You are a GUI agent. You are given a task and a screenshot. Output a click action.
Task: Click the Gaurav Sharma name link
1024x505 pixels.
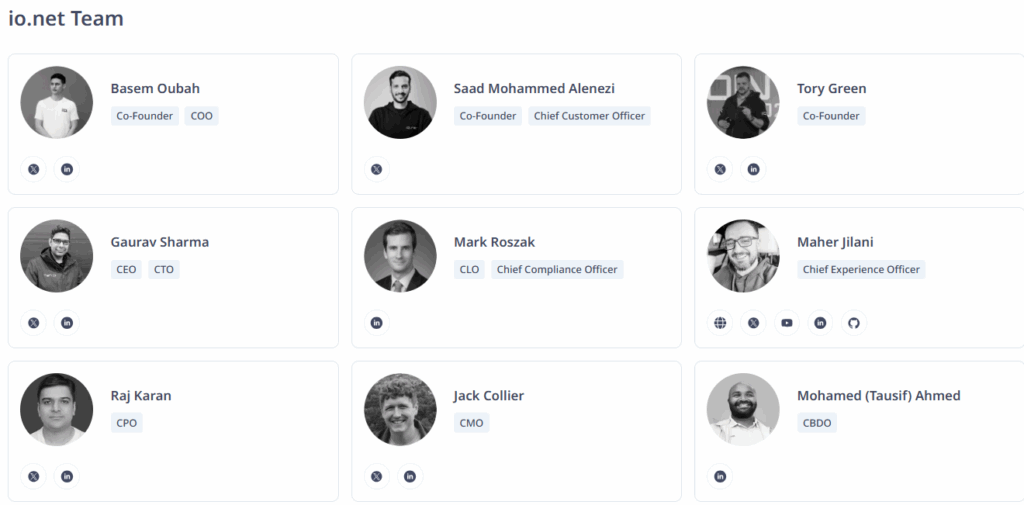tap(160, 242)
